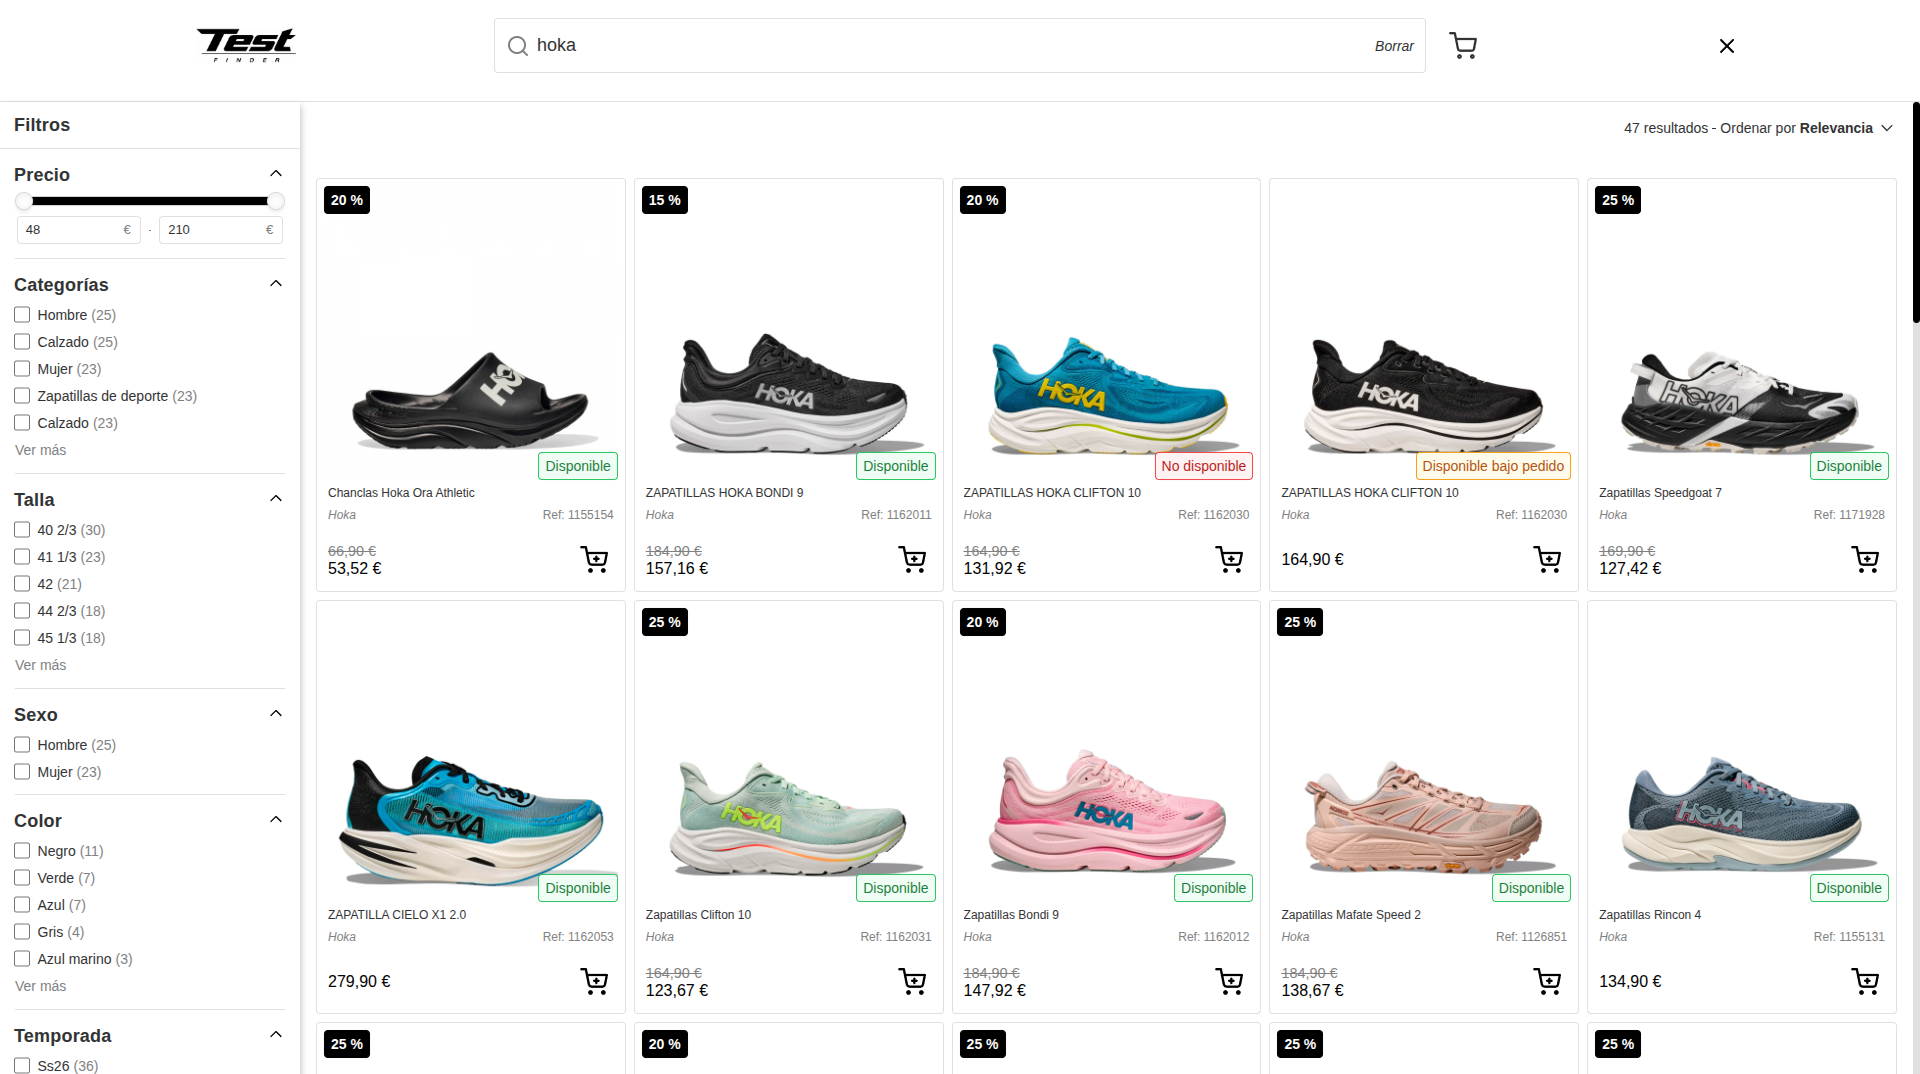Click the maximum price field showing 210
The height and width of the screenshot is (1074, 1920).
tap(222, 230)
